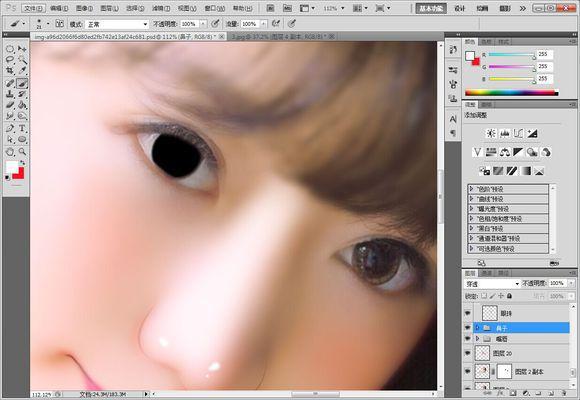Viewport: 580px width, 400px height.
Task: Select the Clone Stamp tool
Action: [x=10, y=94]
